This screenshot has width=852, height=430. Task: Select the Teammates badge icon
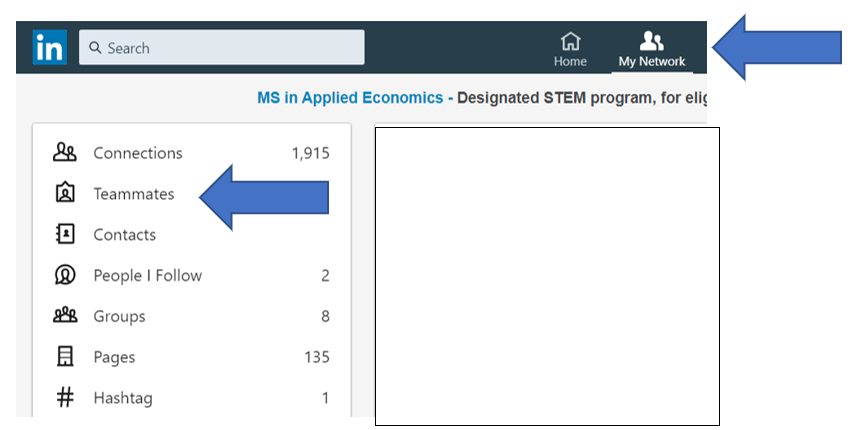(x=65, y=193)
